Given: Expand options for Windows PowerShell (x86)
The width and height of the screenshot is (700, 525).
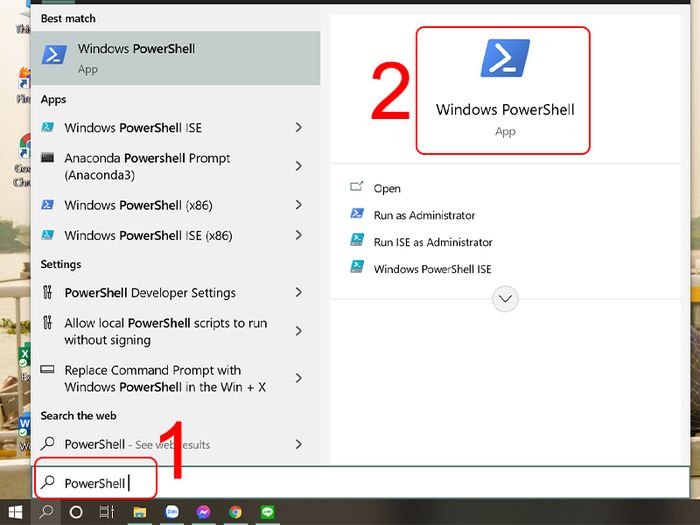Looking at the screenshot, I should [299, 205].
